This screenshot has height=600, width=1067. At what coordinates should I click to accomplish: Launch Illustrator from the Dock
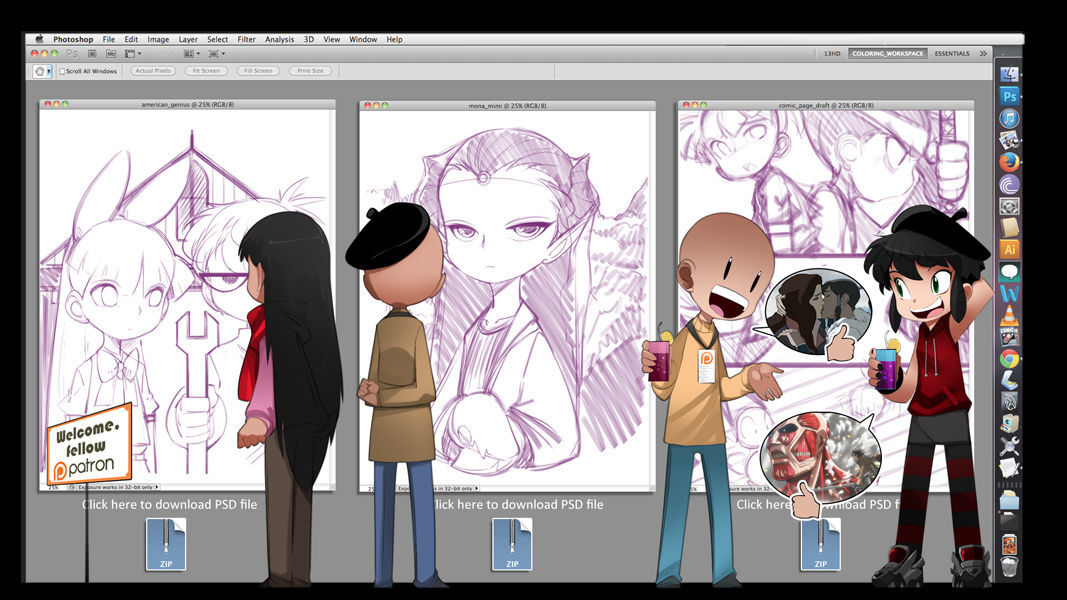(x=1009, y=249)
